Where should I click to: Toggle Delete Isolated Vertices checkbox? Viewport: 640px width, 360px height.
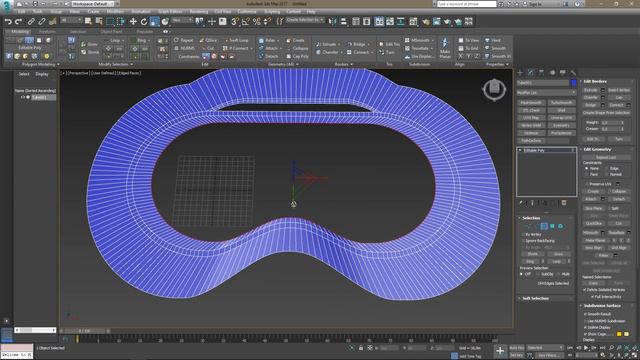pos(585,289)
